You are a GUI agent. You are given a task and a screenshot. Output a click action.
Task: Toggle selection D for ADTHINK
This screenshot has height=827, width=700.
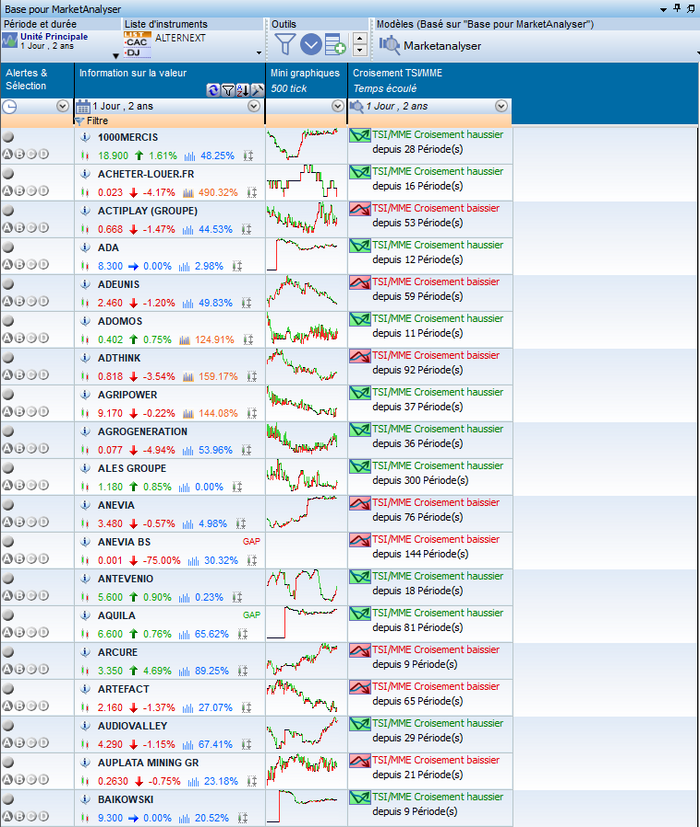coord(44,375)
